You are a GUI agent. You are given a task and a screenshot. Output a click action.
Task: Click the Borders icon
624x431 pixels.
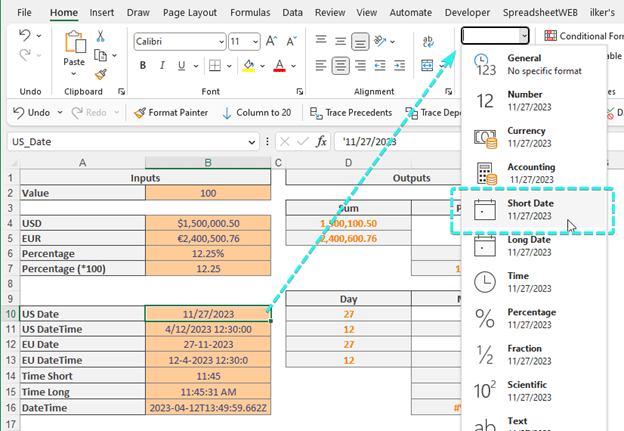(x=215, y=65)
